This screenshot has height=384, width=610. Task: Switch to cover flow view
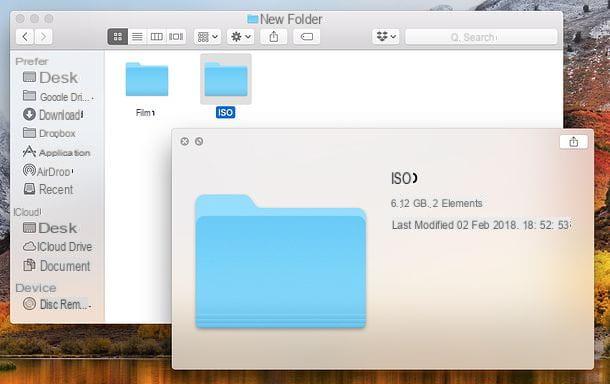pyautogui.click(x=176, y=37)
